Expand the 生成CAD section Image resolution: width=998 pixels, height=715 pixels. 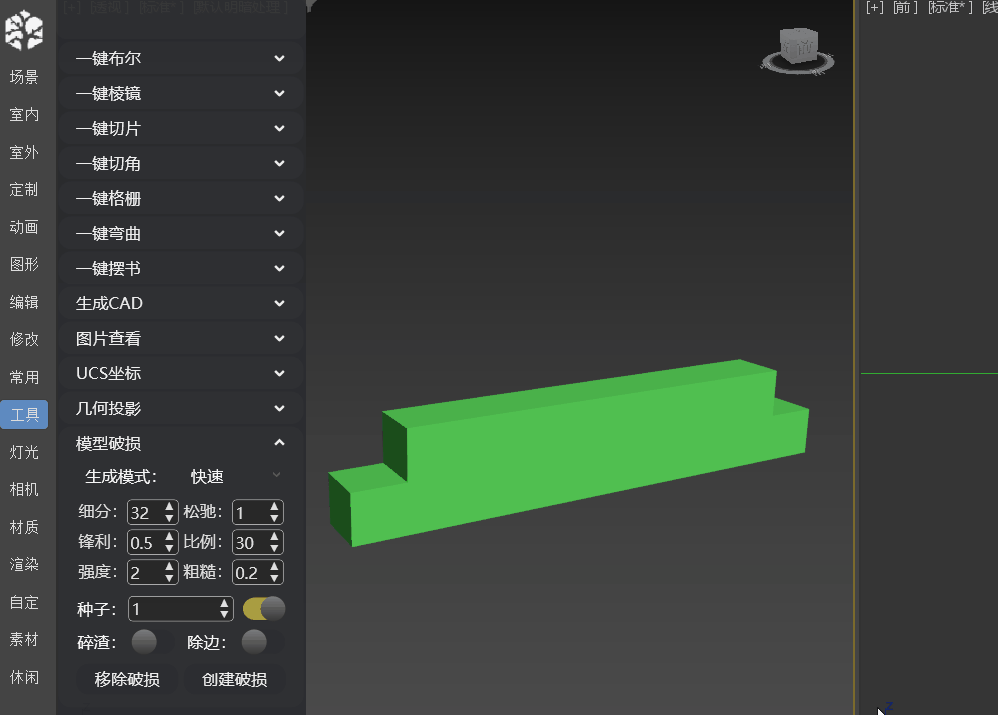click(x=181, y=304)
